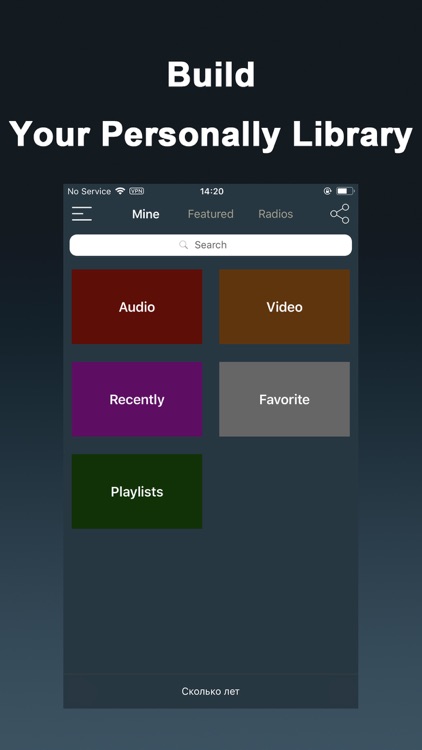Tap the 14:20 clock in status bar
Screen dimensions: 422x750
tap(211, 191)
